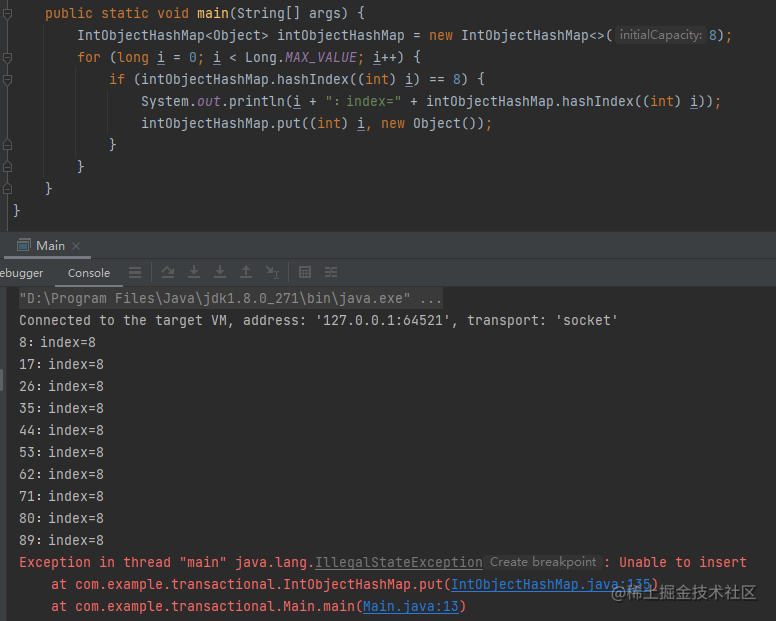Click console line '80: index=8'
This screenshot has width=776, height=621.
(61, 519)
